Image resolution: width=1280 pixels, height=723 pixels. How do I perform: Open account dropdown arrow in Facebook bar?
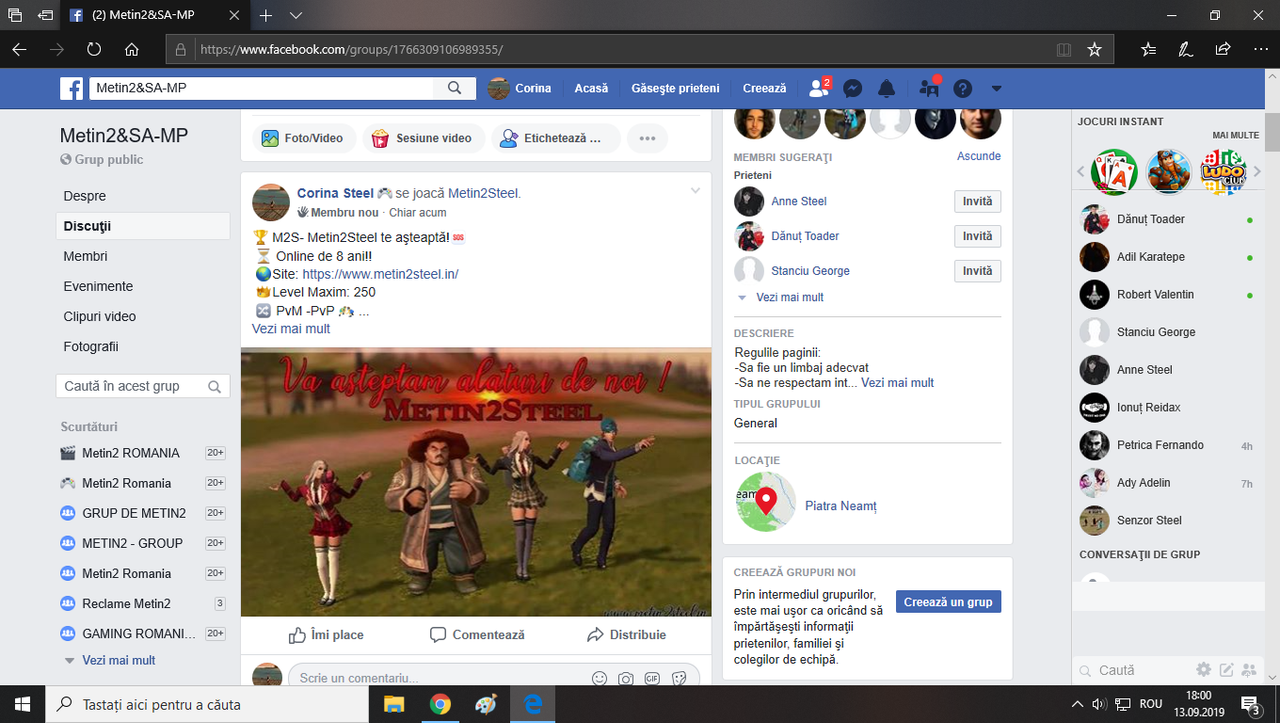996,88
